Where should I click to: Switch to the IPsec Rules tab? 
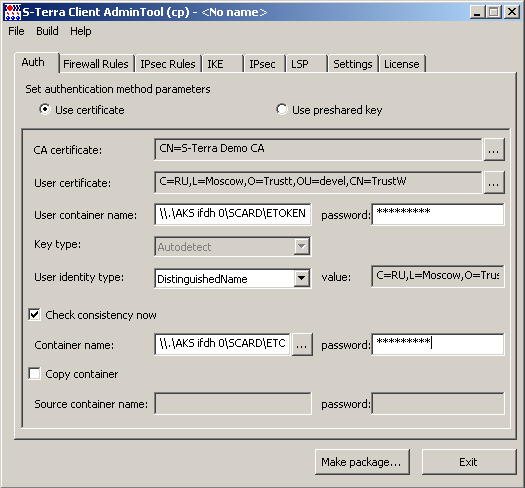coord(168,64)
